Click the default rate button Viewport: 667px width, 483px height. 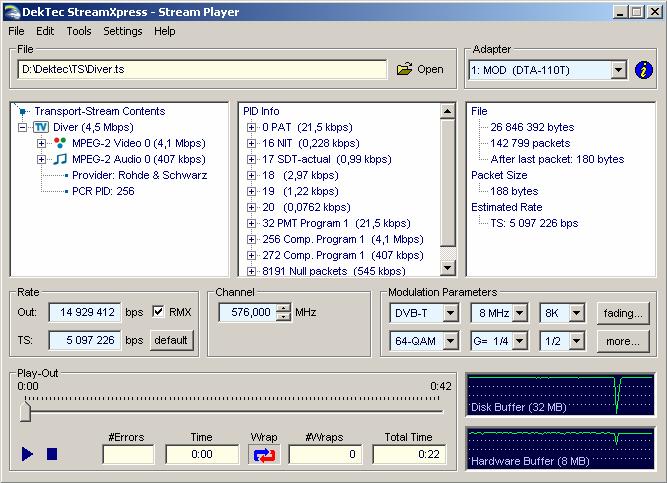click(171, 340)
